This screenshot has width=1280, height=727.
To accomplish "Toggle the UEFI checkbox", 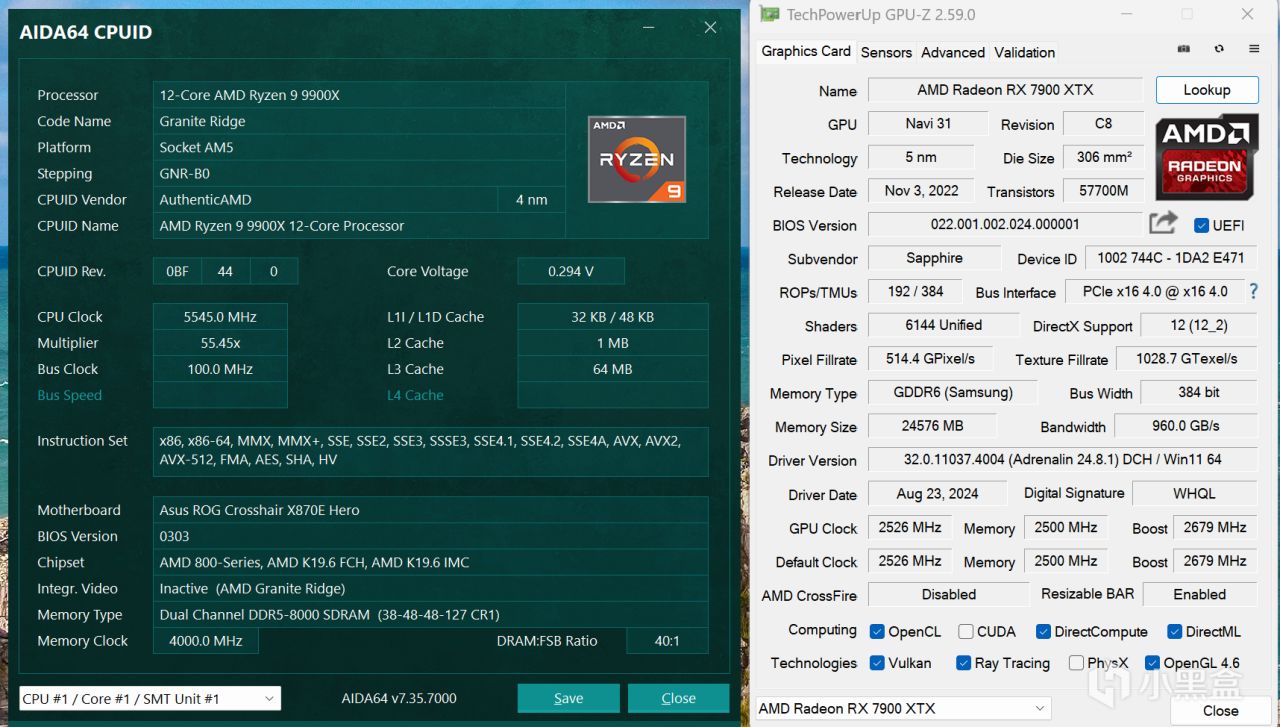I will [1202, 225].
